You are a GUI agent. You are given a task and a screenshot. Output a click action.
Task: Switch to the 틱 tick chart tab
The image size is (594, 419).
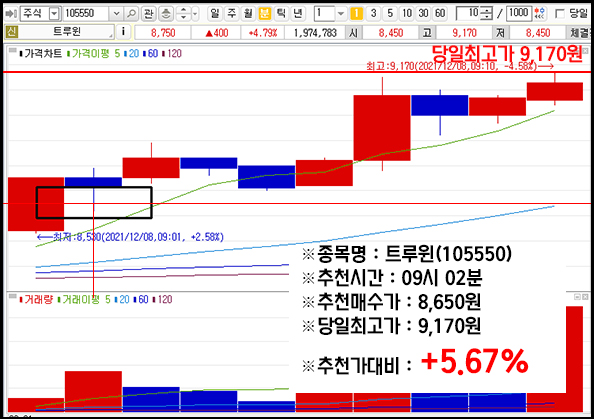[281, 14]
